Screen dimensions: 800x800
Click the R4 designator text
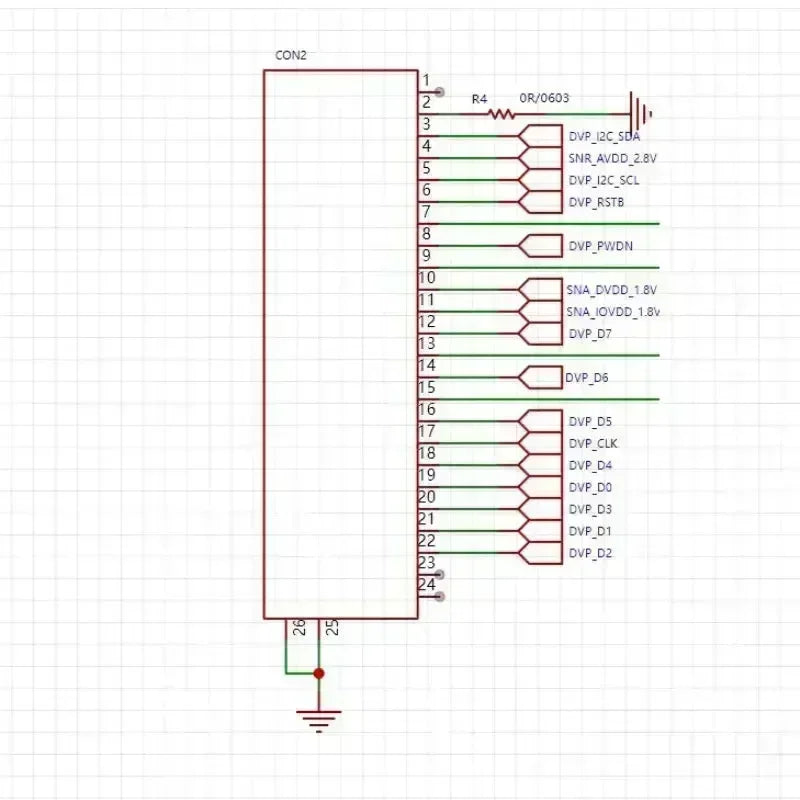click(479, 99)
